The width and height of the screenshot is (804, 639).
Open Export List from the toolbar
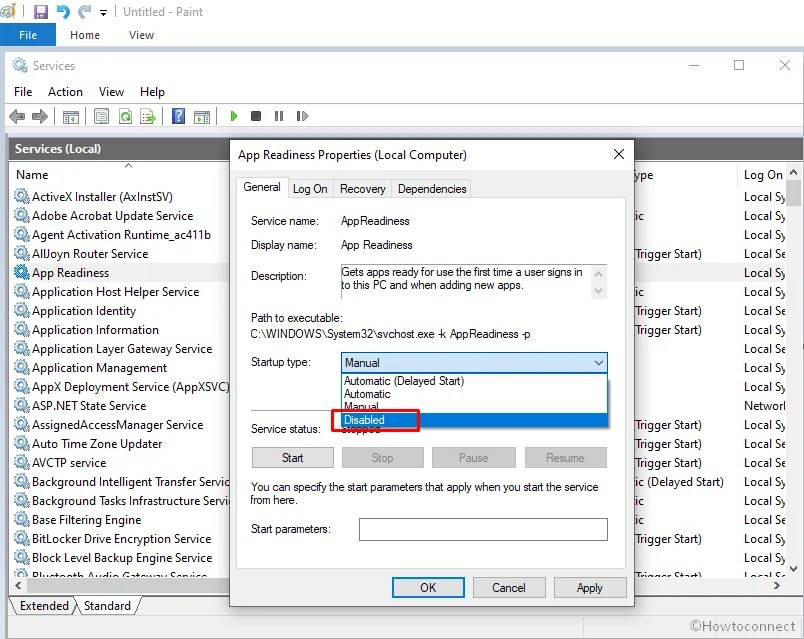[x=147, y=116]
